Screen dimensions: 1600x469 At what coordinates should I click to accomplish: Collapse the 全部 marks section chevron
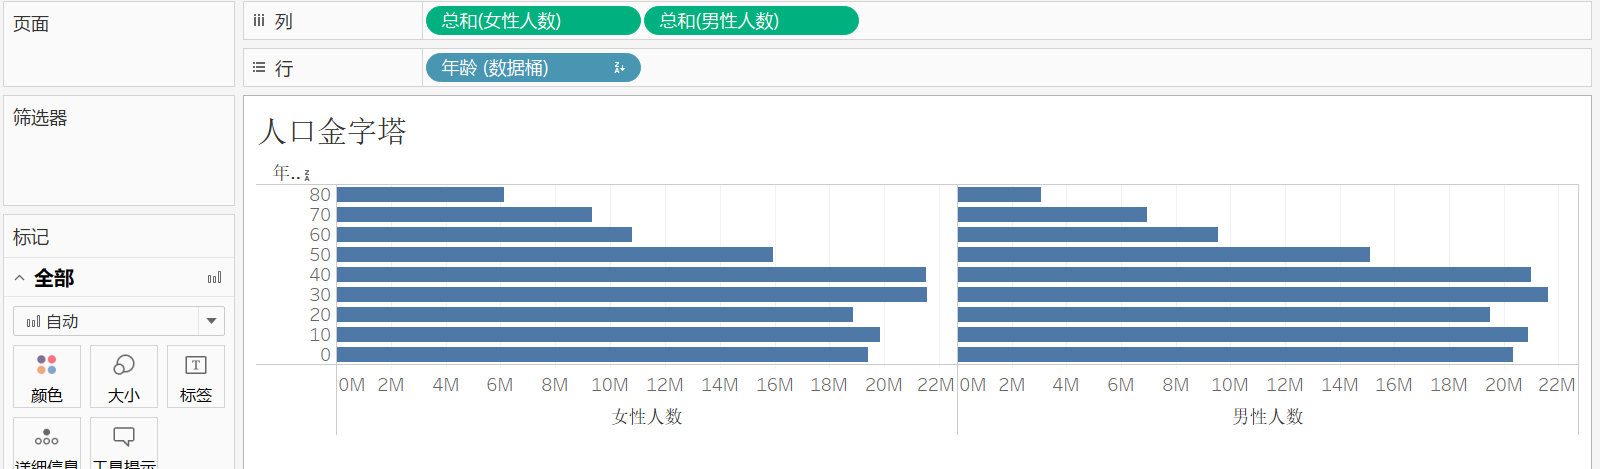[x=19, y=278]
